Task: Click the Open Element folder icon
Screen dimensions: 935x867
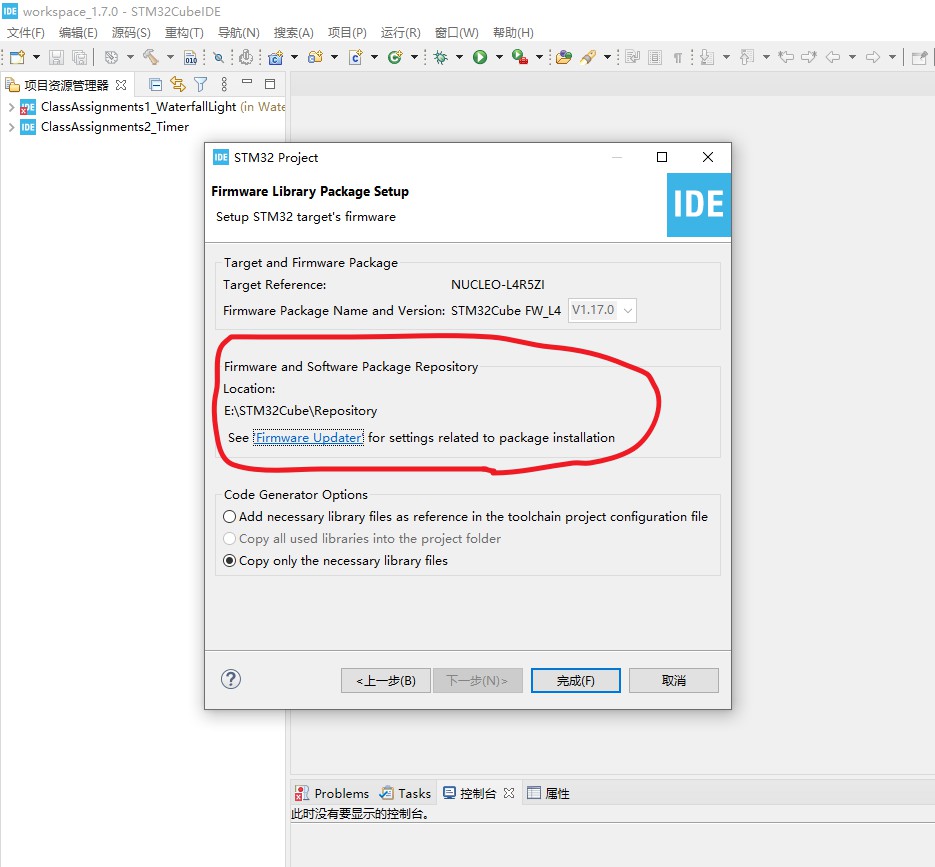Action: tap(564, 57)
